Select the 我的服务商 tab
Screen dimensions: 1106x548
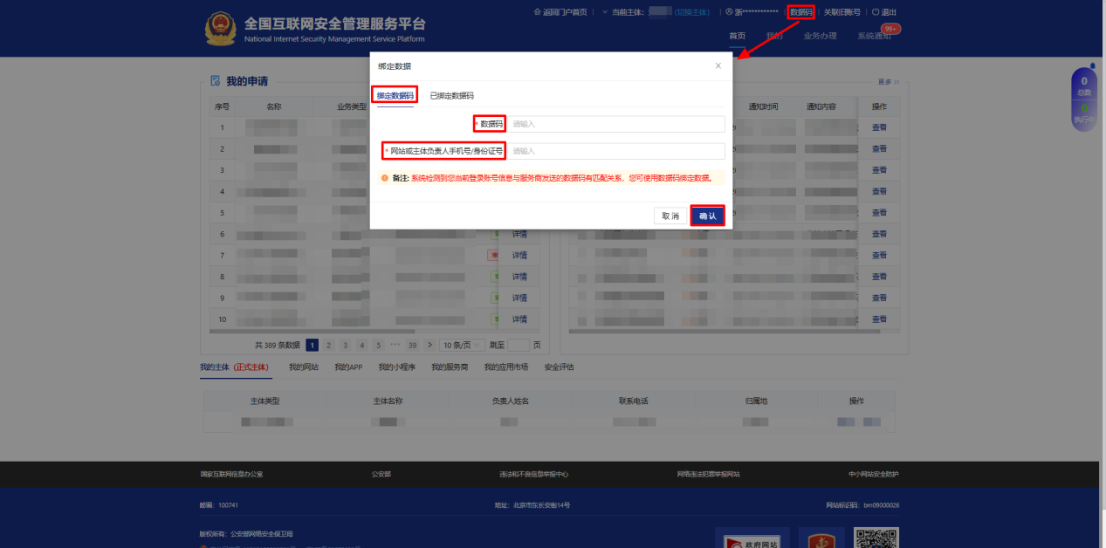point(450,367)
